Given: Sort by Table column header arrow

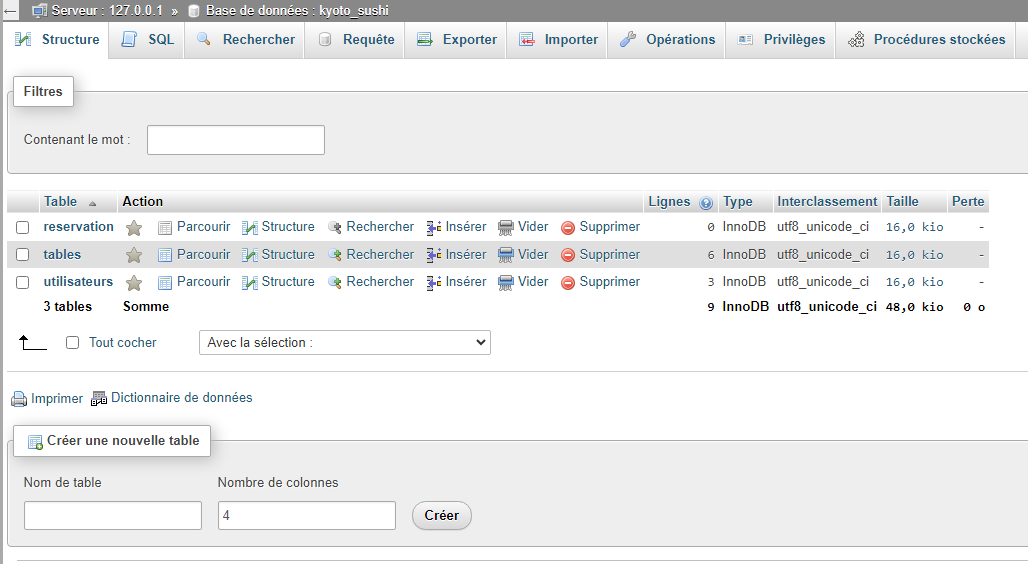Looking at the screenshot, I should point(93,203).
